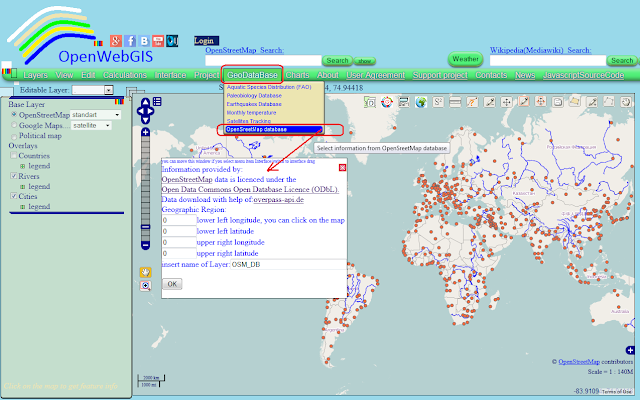Pan the map left with the arrow
The width and height of the screenshot is (640, 400).
pyautogui.click(x=140, y=111)
